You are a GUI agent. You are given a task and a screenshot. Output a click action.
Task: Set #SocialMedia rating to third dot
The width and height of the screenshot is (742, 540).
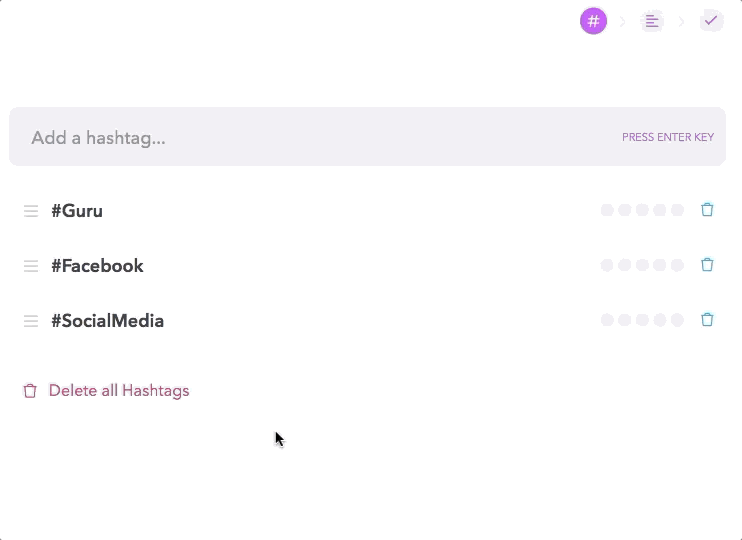(642, 320)
